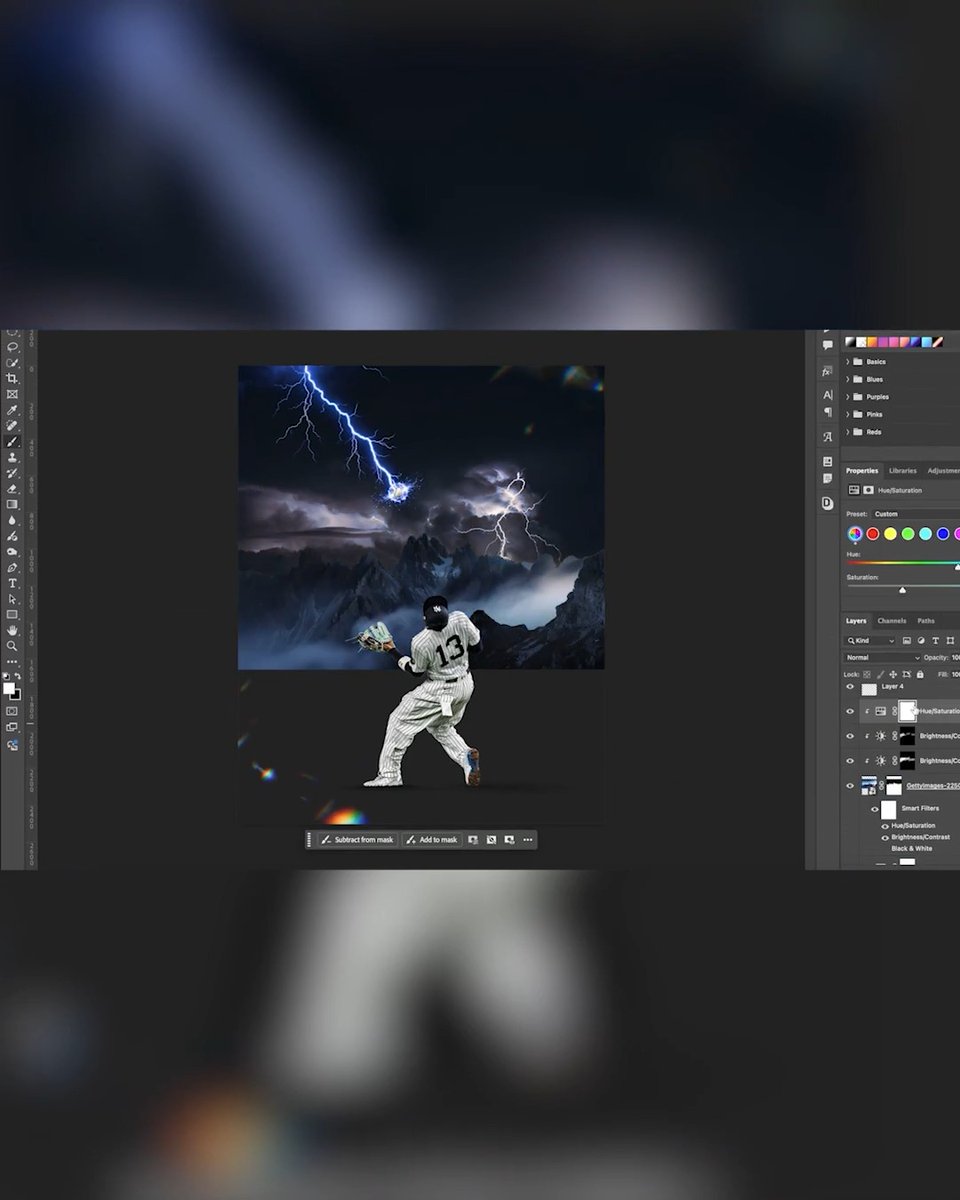The width and height of the screenshot is (960, 1200).
Task: Lock layer position
Action: point(893,674)
